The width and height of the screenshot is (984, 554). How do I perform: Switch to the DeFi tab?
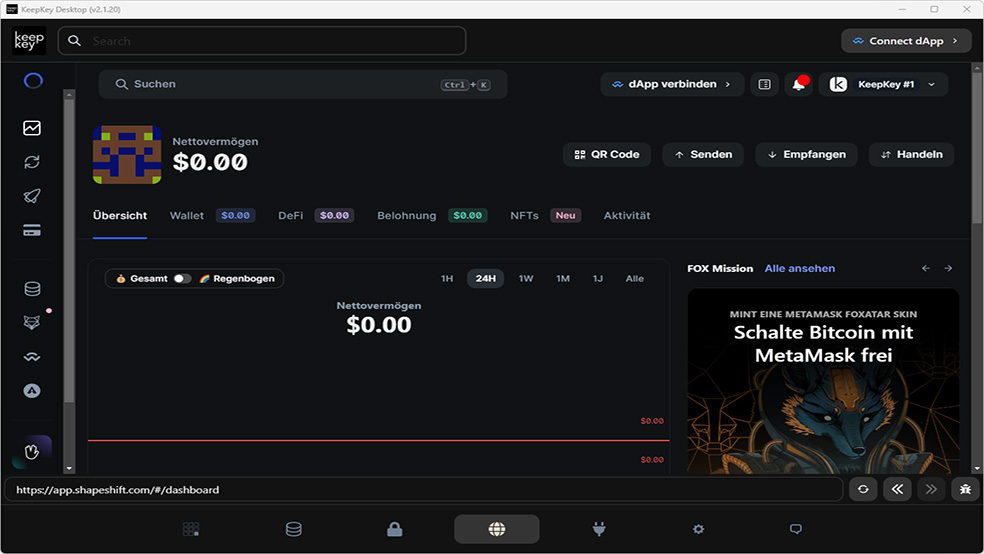point(316,215)
